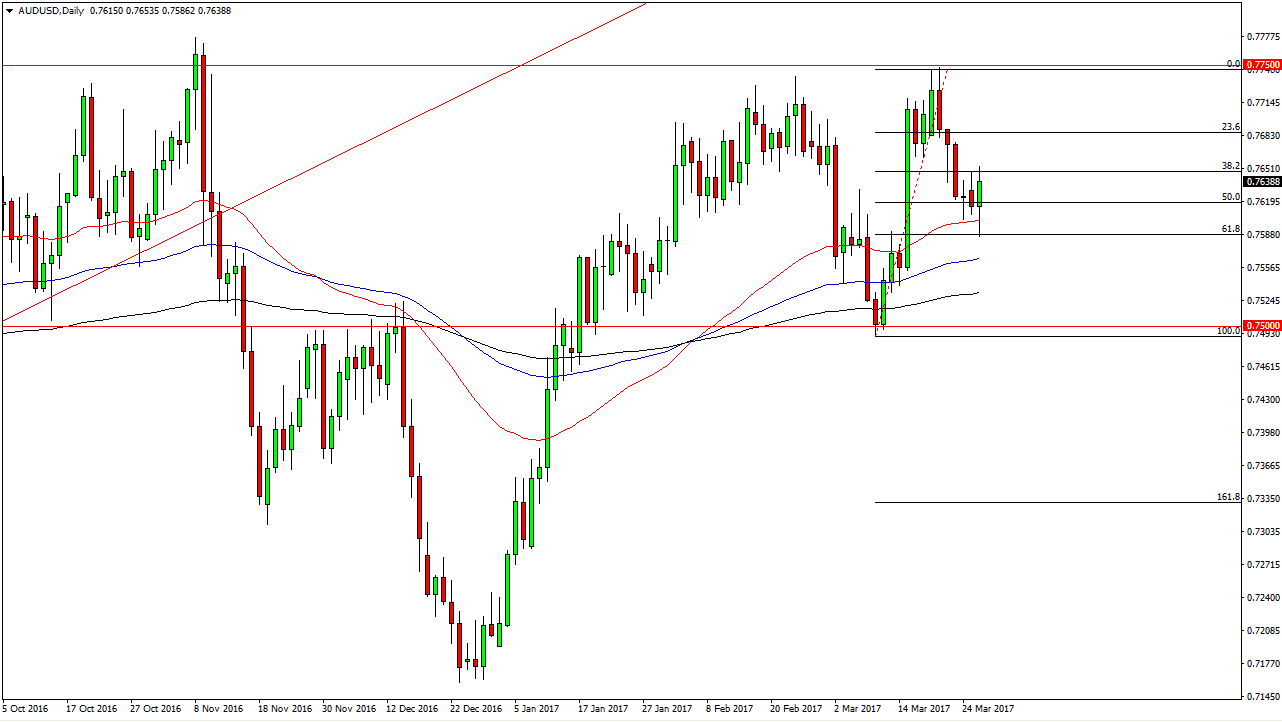
Task: Click the red horizontal line at 0.75000
Action: (x=600, y=324)
